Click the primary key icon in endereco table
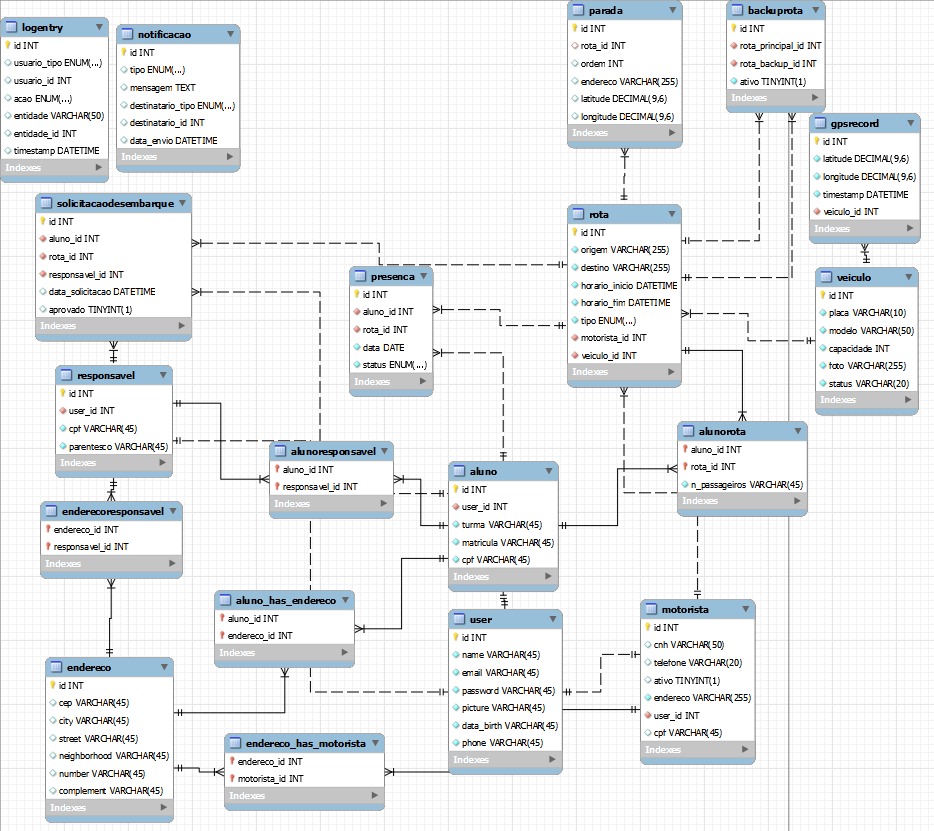The image size is (934, 831). point(51,685)
